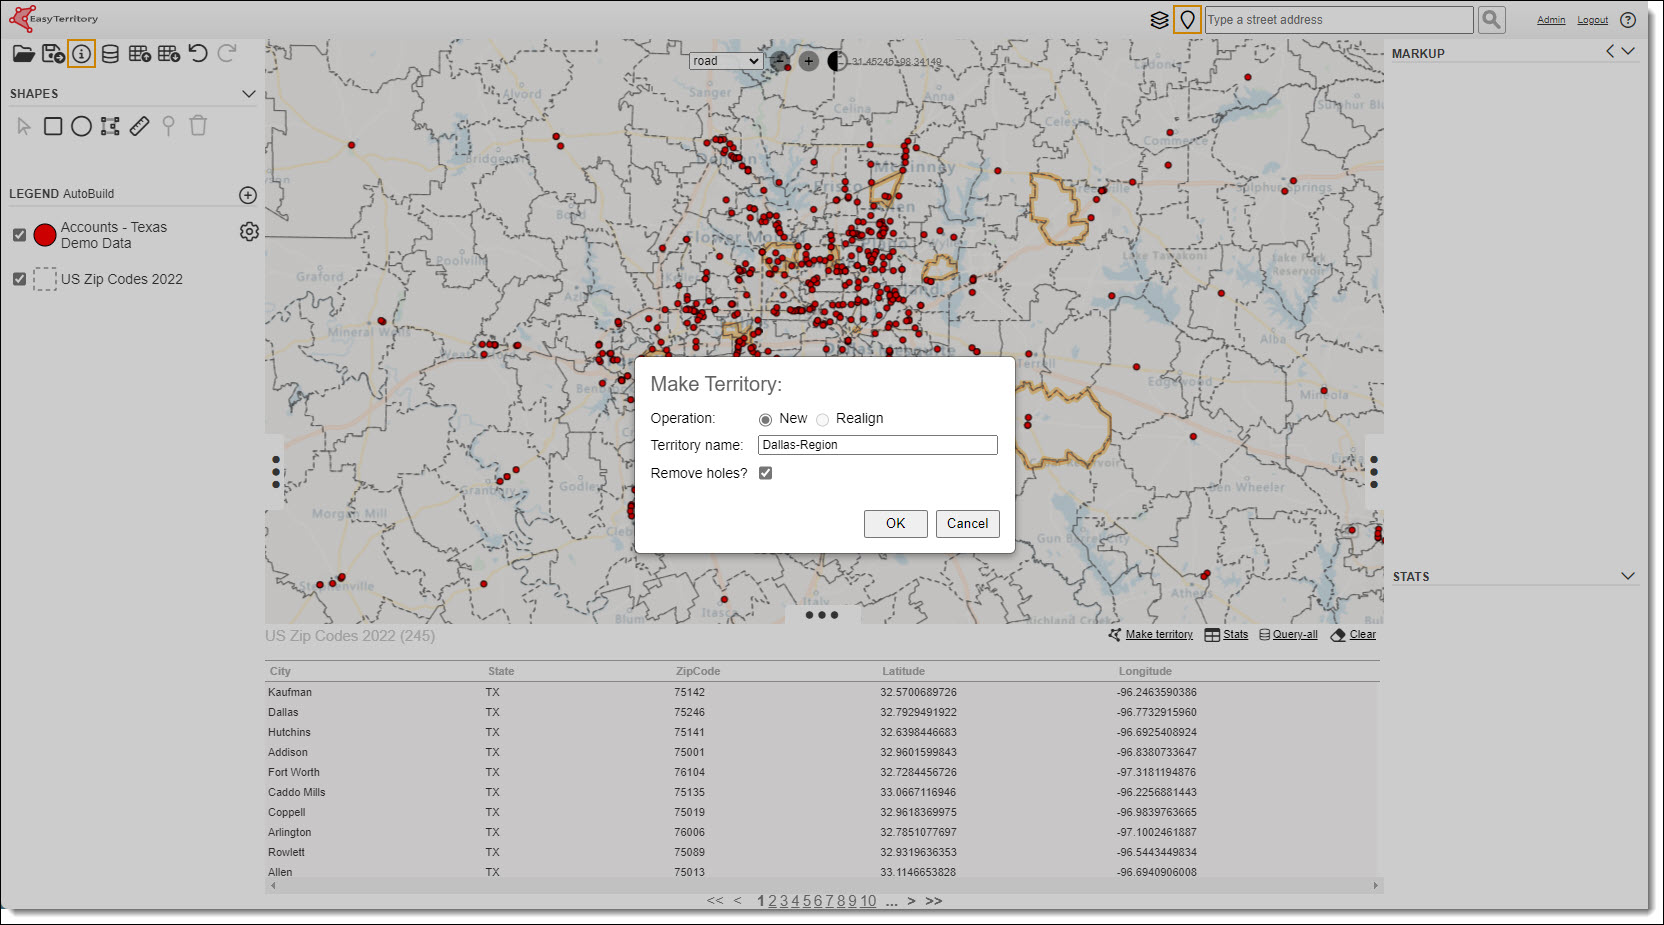Select the New operation radio button
This screenshot has width=1664, height=925.
click(x=765, y=419)
